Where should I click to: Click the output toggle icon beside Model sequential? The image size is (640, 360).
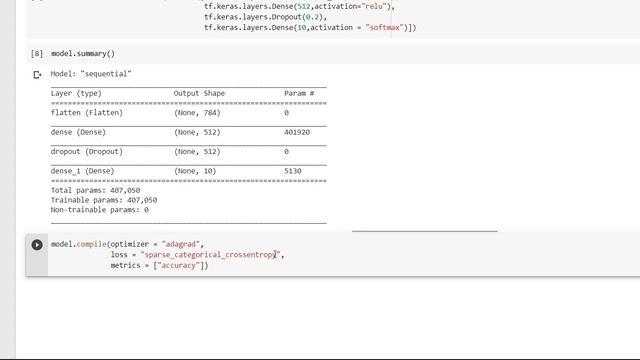point(37,75)
